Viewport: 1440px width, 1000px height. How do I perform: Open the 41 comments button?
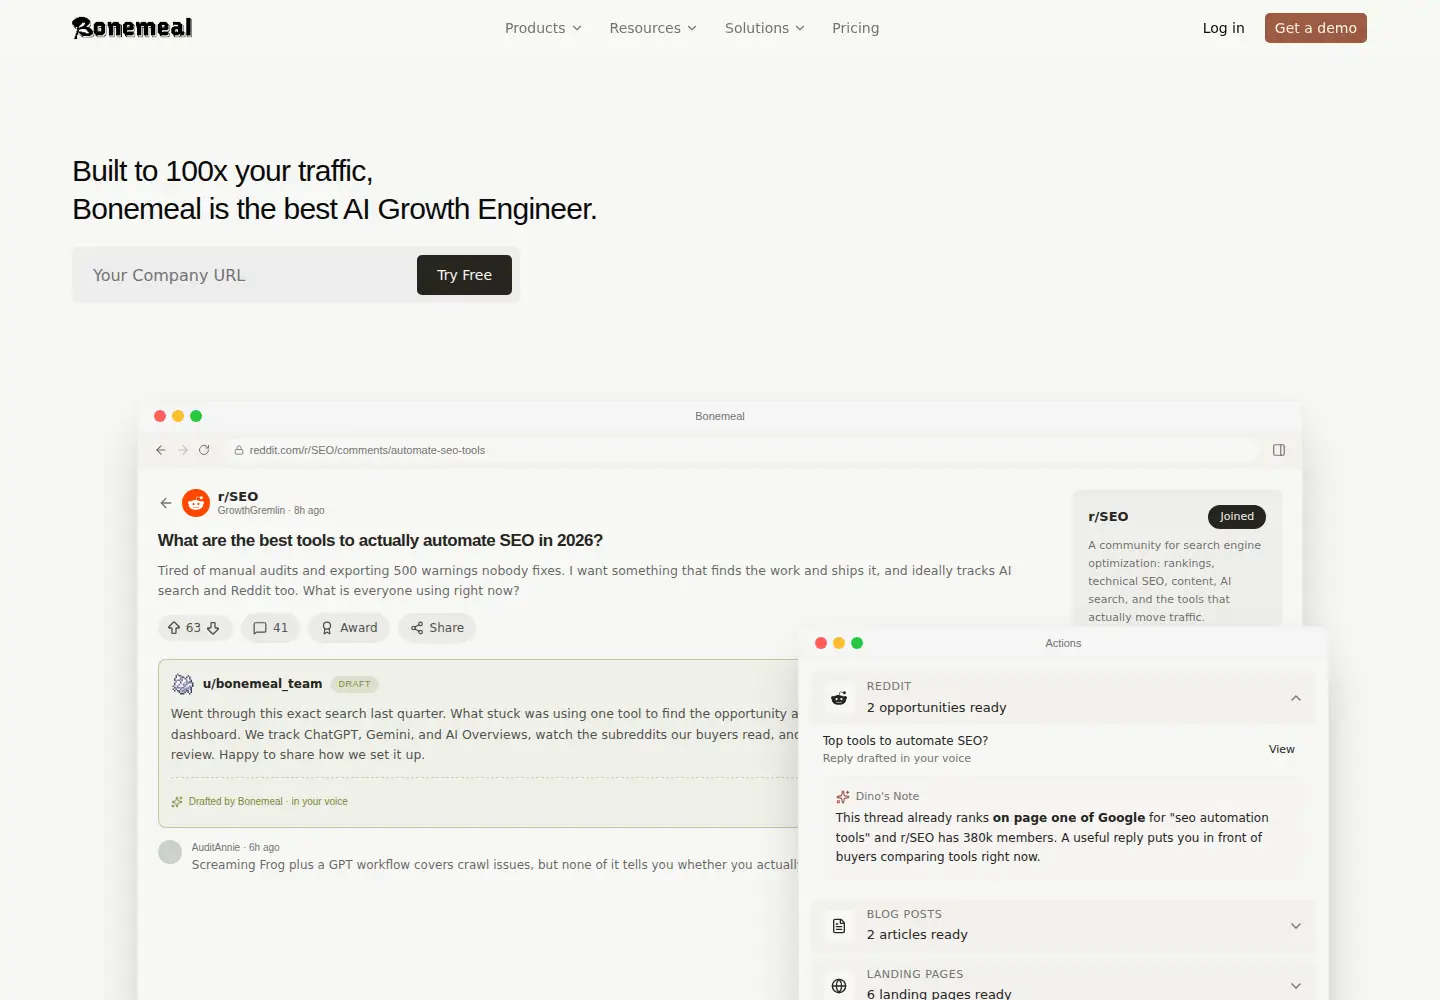click(270, 628)
